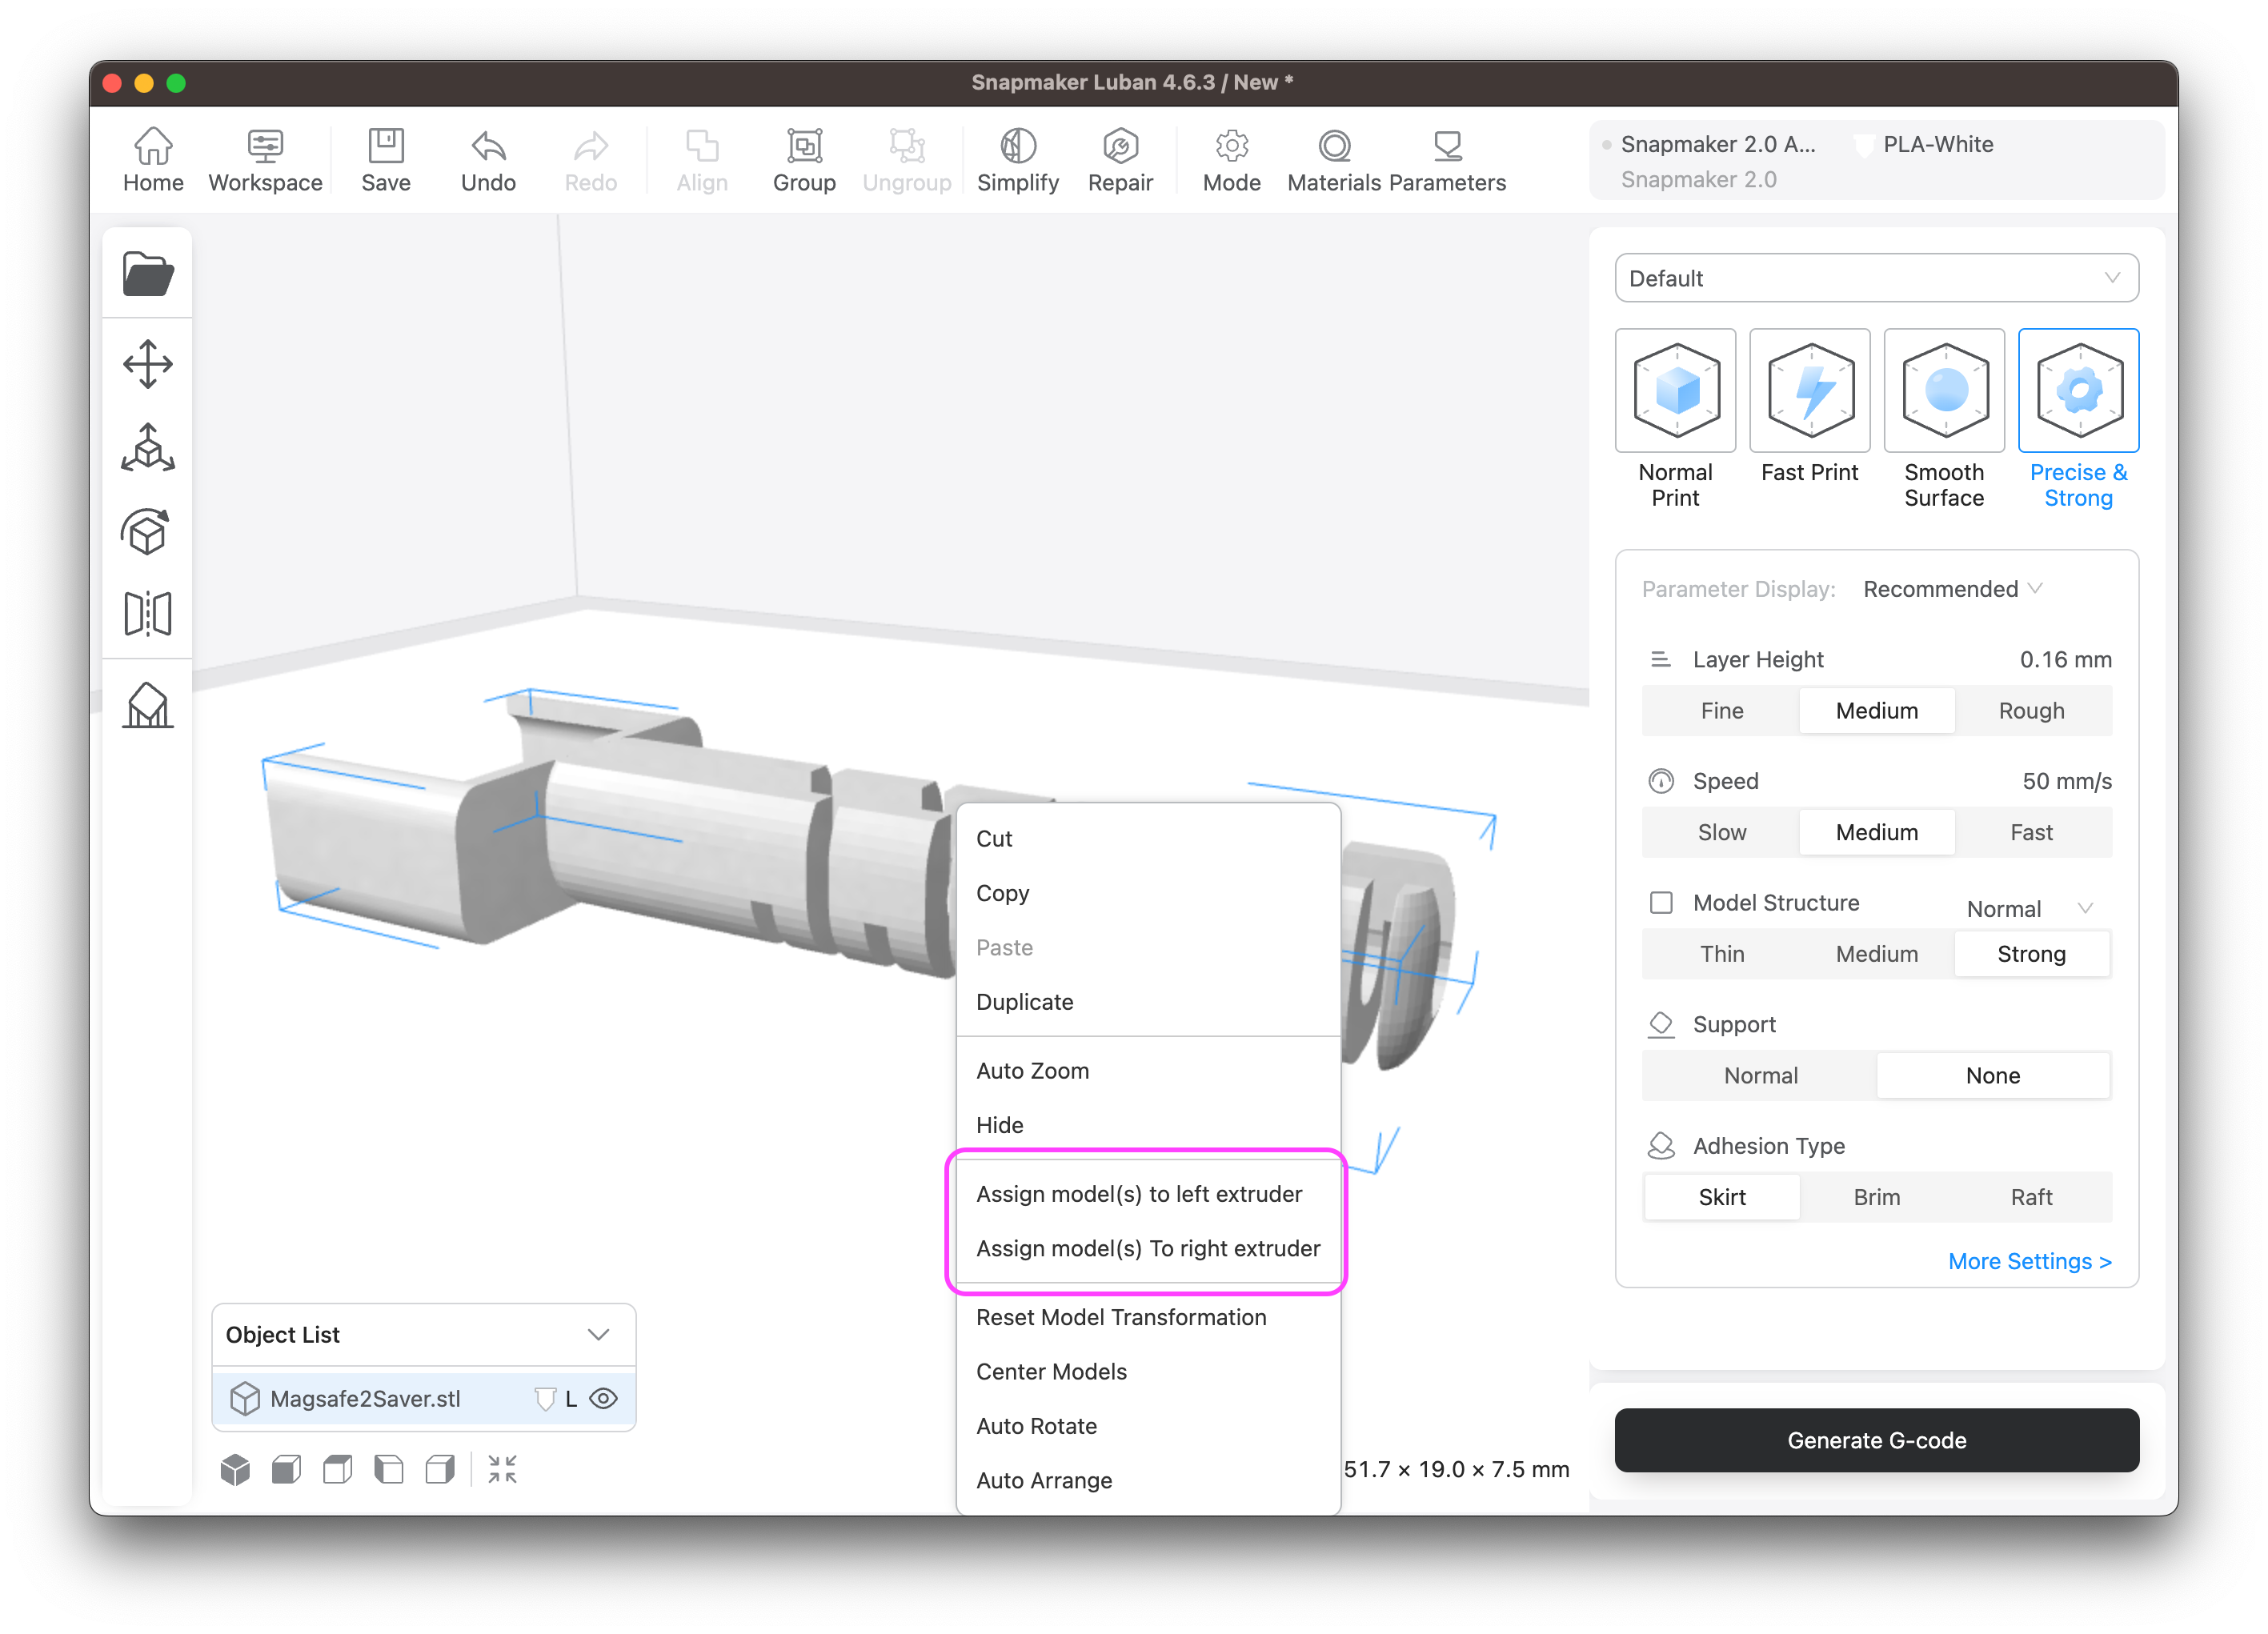Choose Assign model(s) to left extruder
The height and width of the screenshot is (1634, 2268).
[x=1140, y=1193]
